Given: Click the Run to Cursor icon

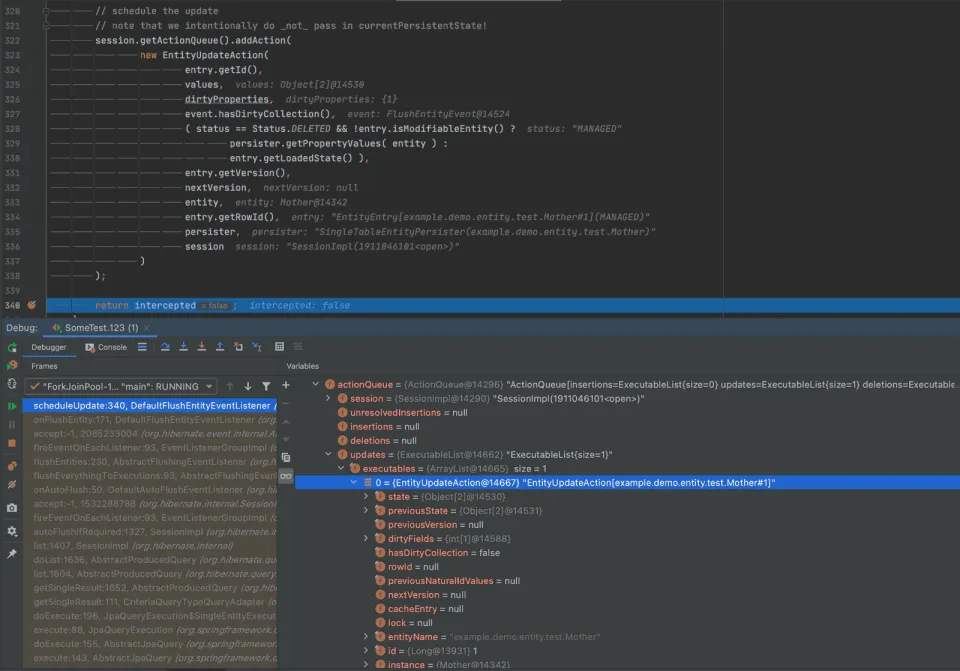Looking at the screenshot, I should tap(257, 347).
